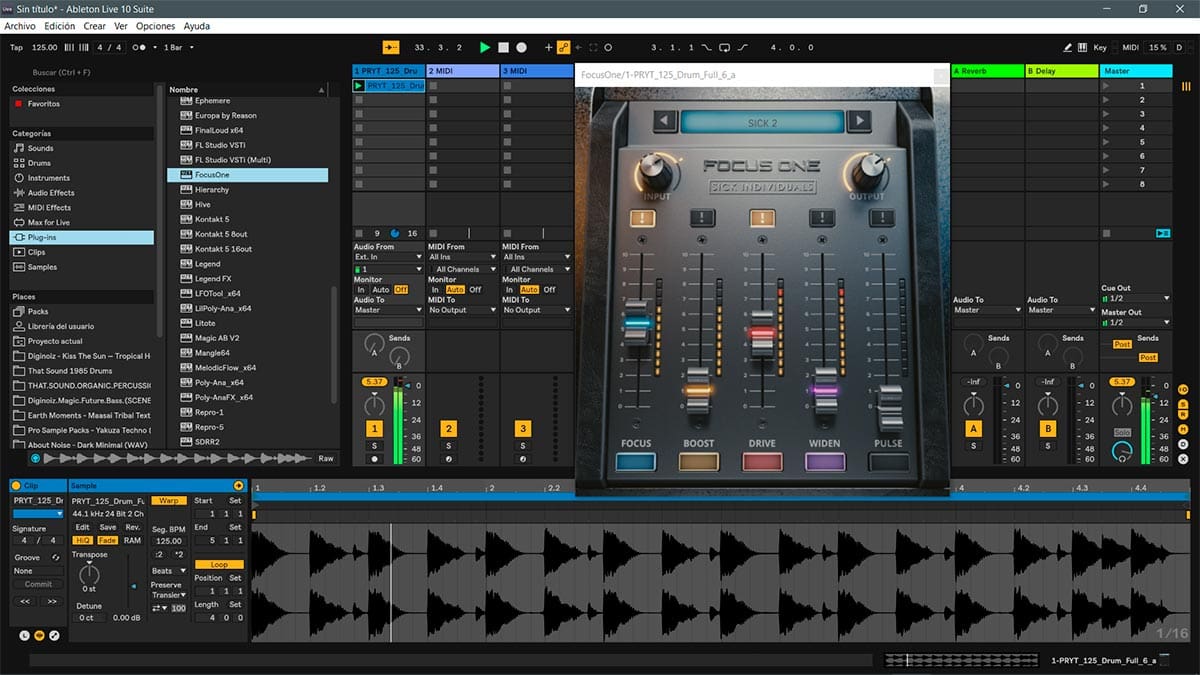
Task: Select Kontakt 5 plug-in in list
Action: pos(247,219)
